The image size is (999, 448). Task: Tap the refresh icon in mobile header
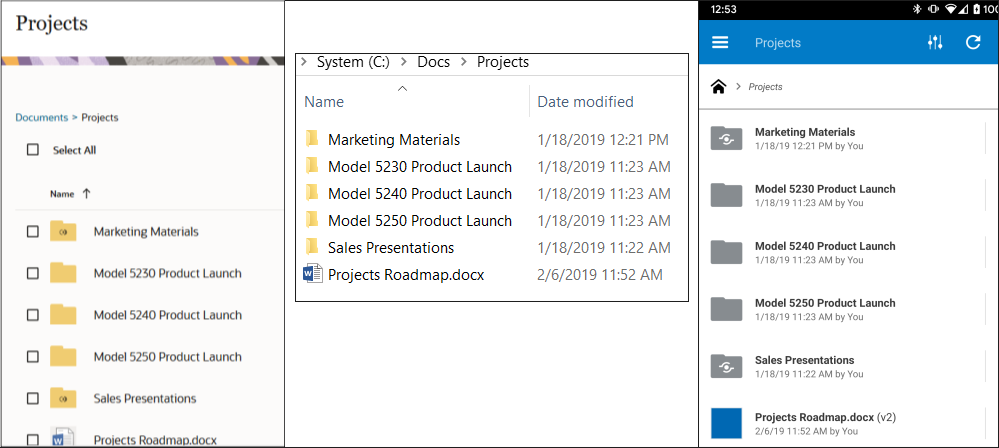pos(973,43)
